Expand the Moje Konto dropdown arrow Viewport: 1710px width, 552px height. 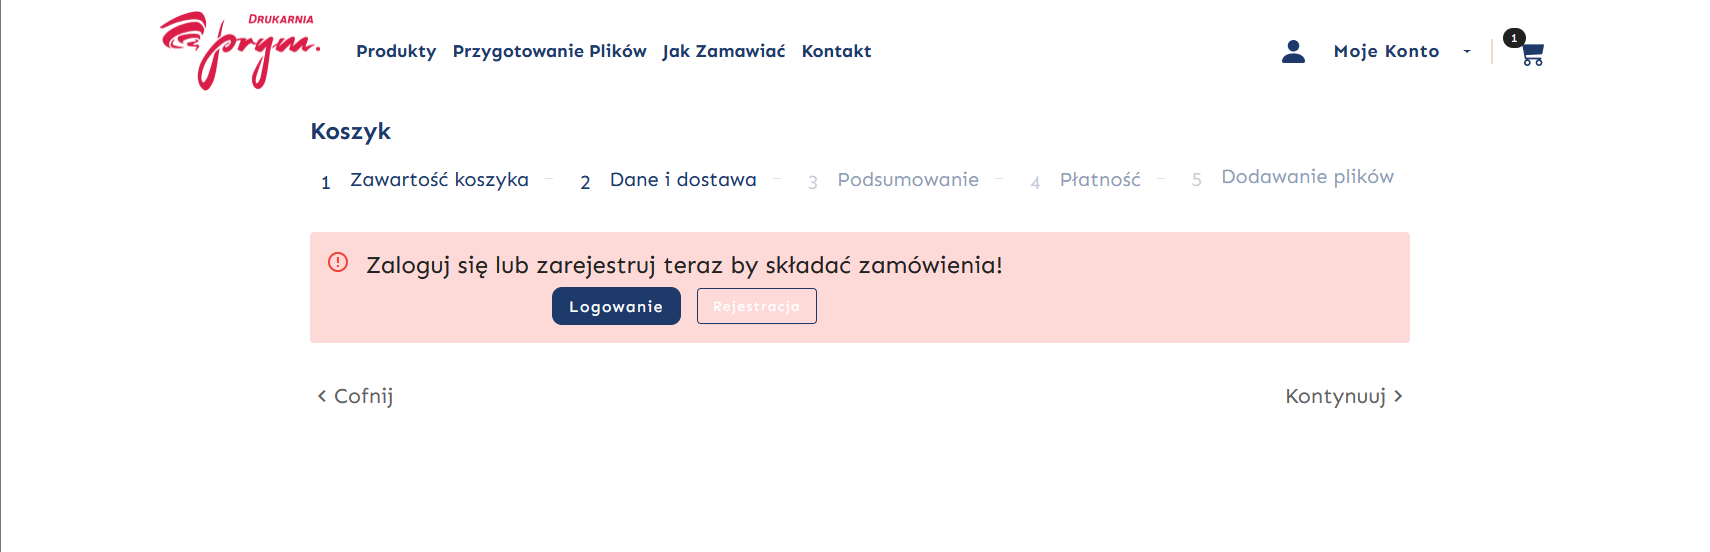point(1467,51)
